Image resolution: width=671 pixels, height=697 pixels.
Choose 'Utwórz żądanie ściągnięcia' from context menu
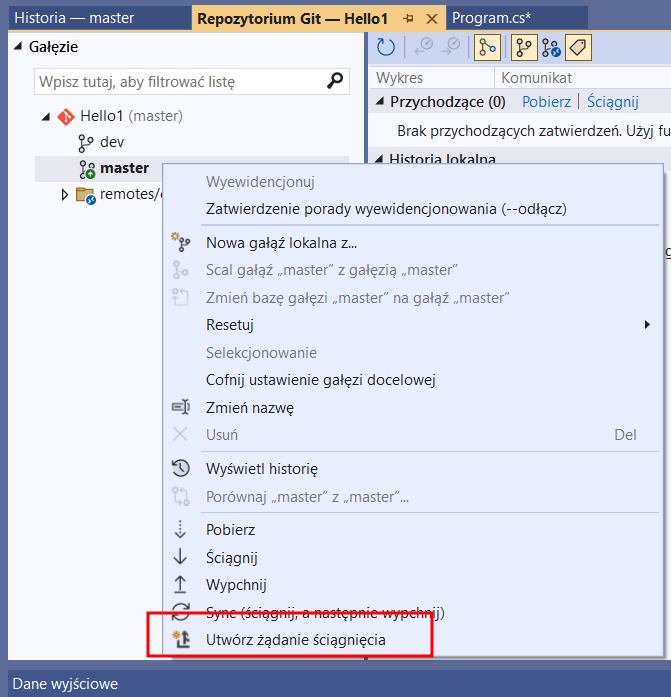coord(295,640)
